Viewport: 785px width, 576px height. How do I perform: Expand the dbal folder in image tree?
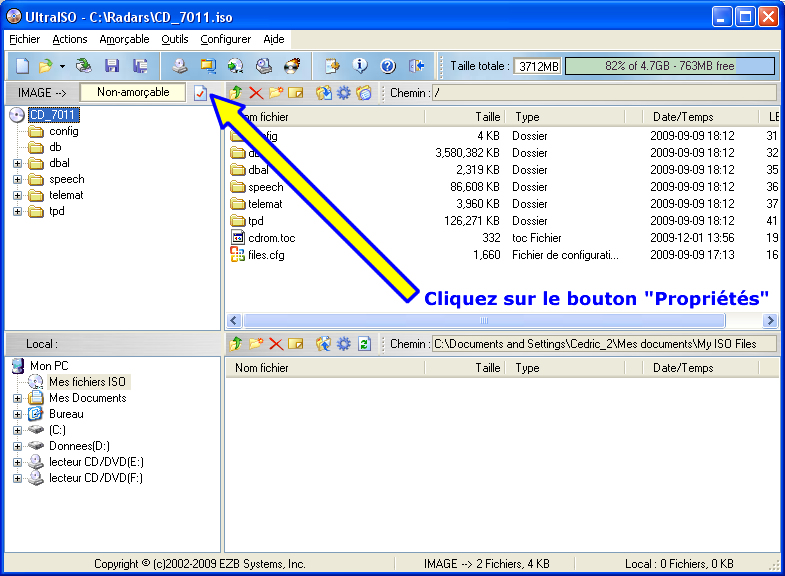17,163
